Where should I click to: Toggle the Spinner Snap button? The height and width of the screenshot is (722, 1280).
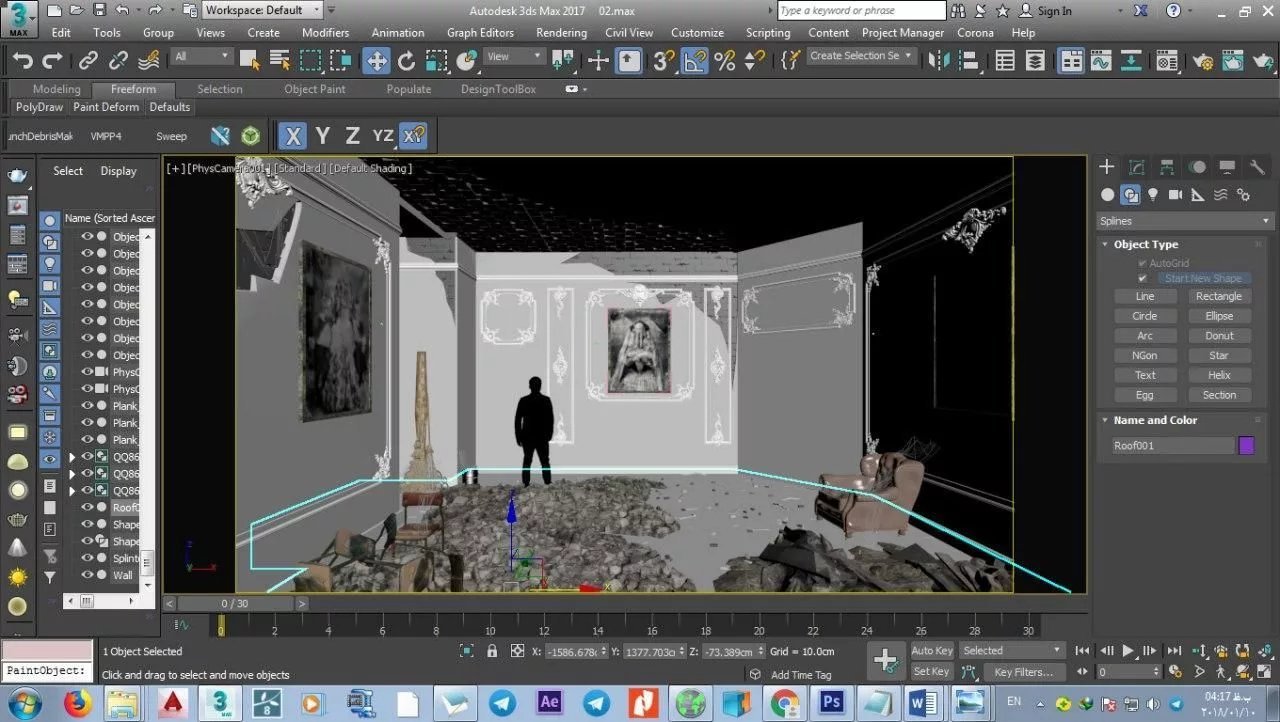pos(754,61)
